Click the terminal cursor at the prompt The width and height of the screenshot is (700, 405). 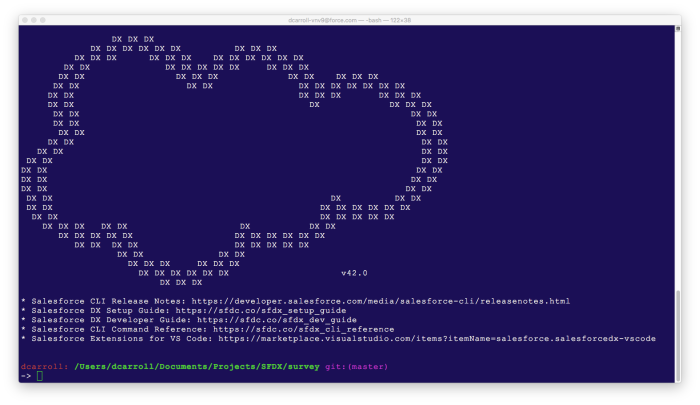[x=40, y=376]
